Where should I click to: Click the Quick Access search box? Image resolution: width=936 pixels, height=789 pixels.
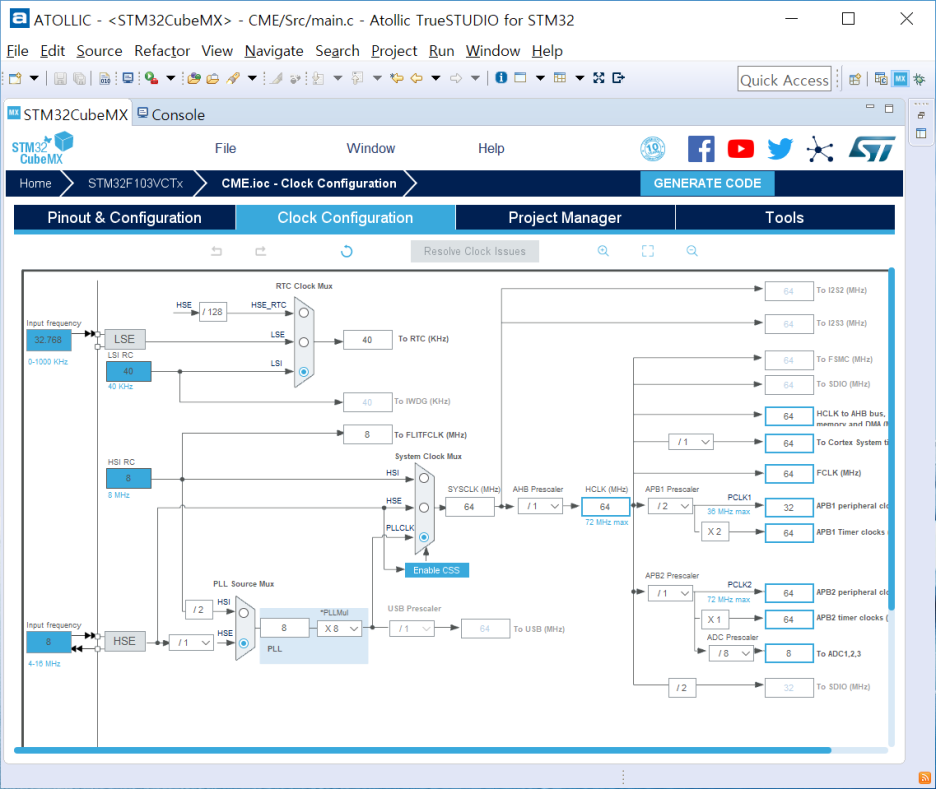click(x=784, y=79)
